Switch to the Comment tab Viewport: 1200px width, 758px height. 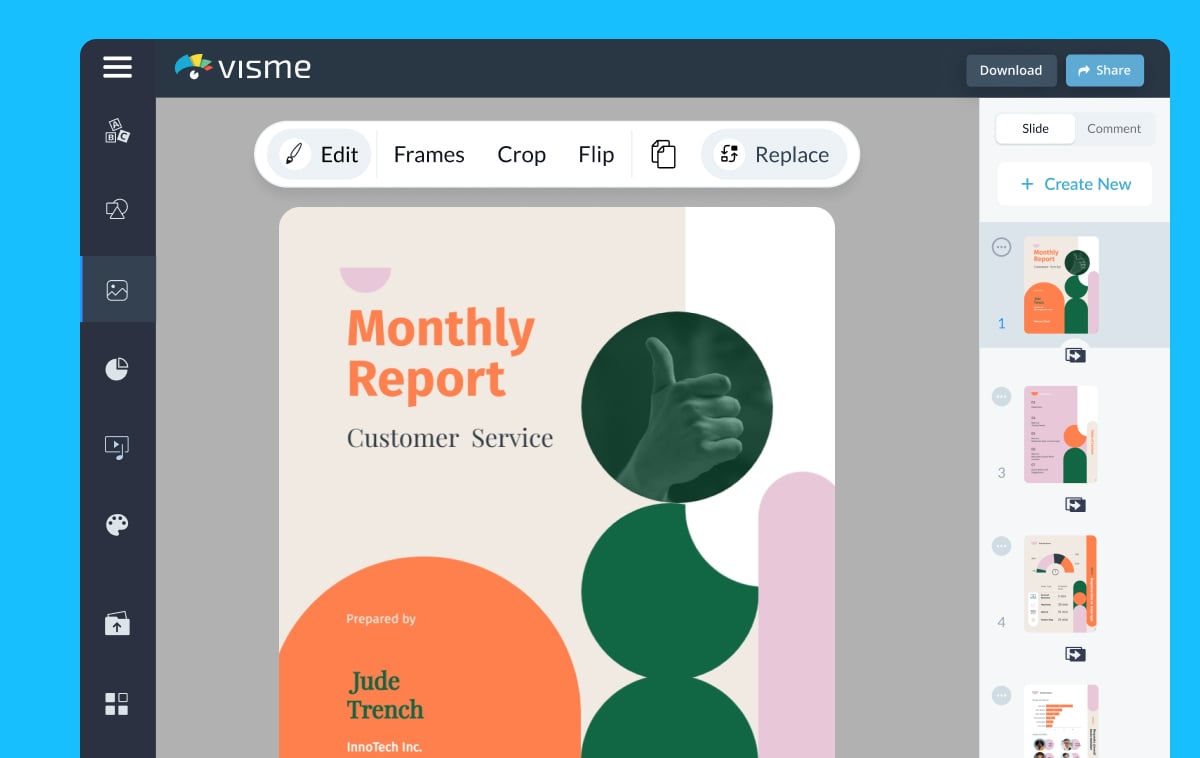1114,128
